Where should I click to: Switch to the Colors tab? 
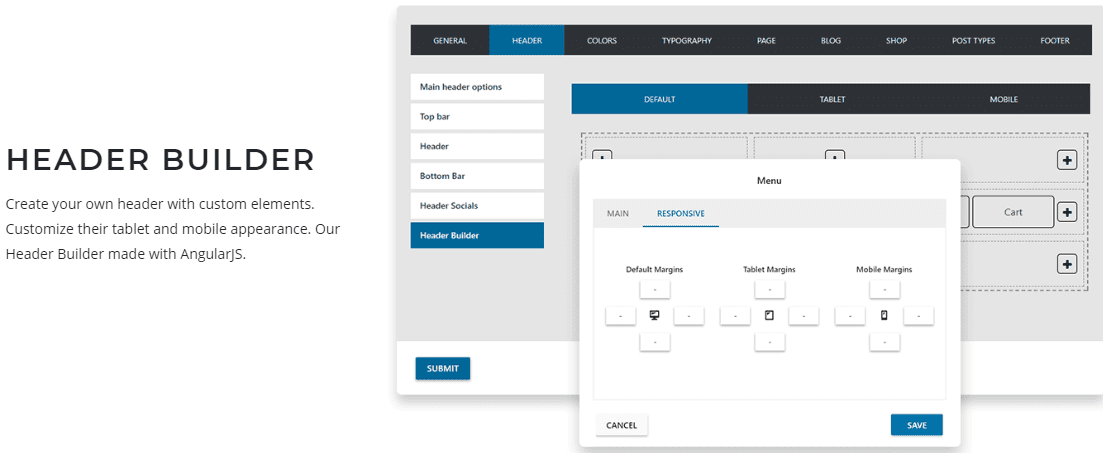[x=602, y=41]
